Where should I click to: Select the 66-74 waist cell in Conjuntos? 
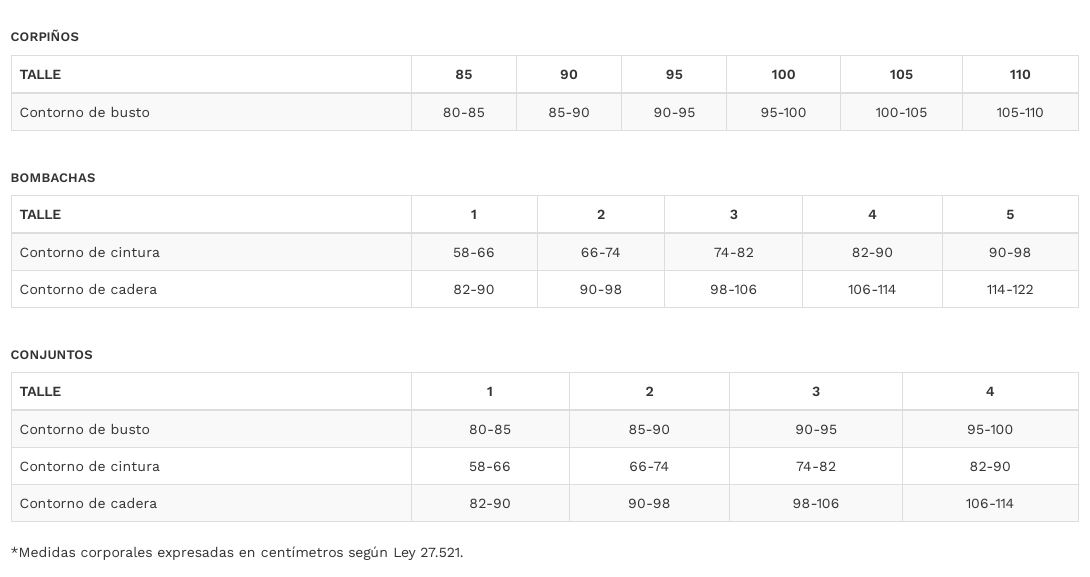click(649, 467)
